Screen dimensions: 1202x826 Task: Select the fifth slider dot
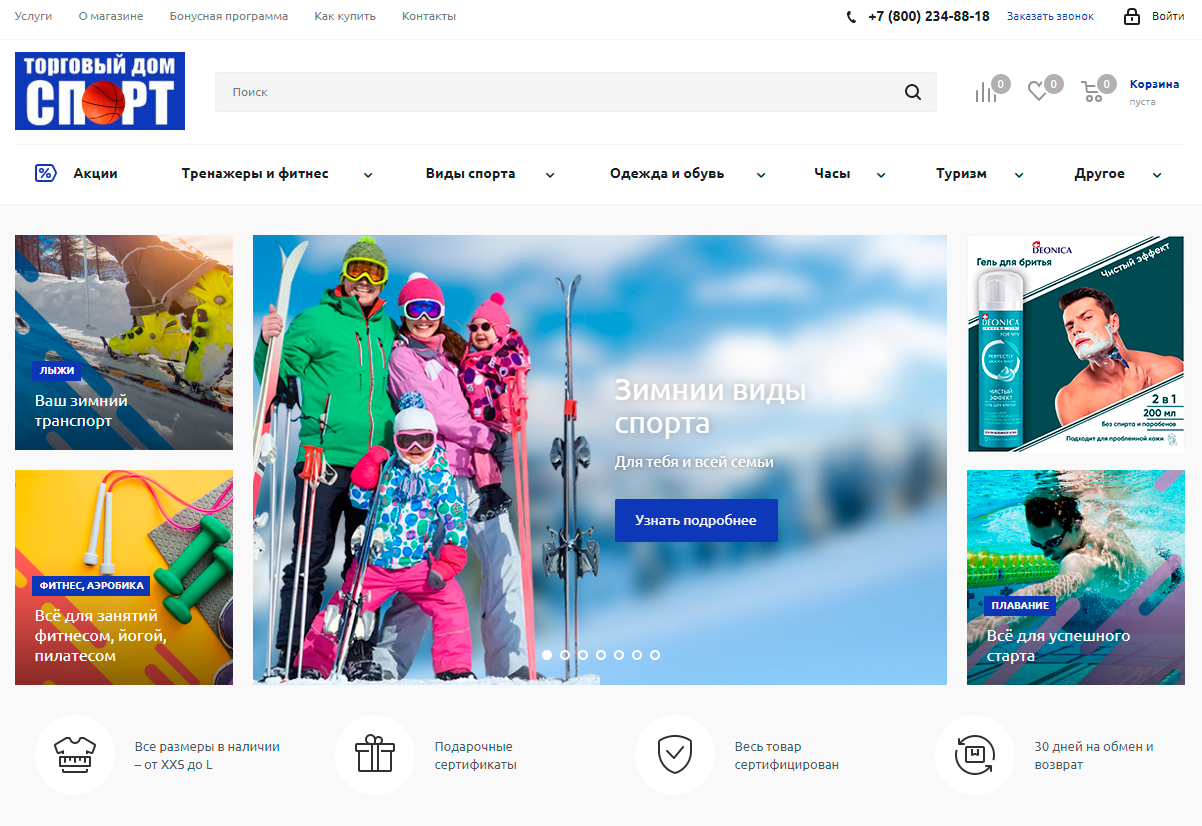click(619, 655)
